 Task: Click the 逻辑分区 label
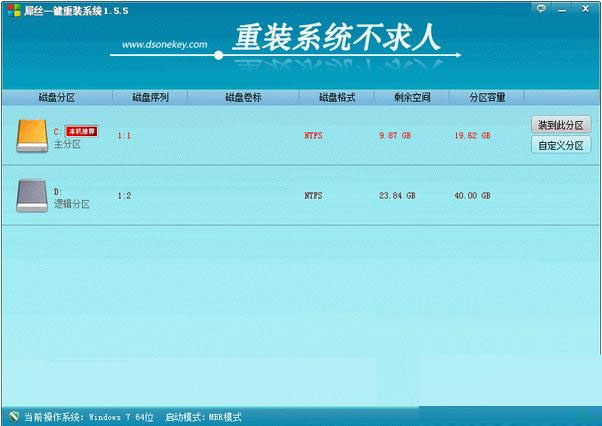71,204
